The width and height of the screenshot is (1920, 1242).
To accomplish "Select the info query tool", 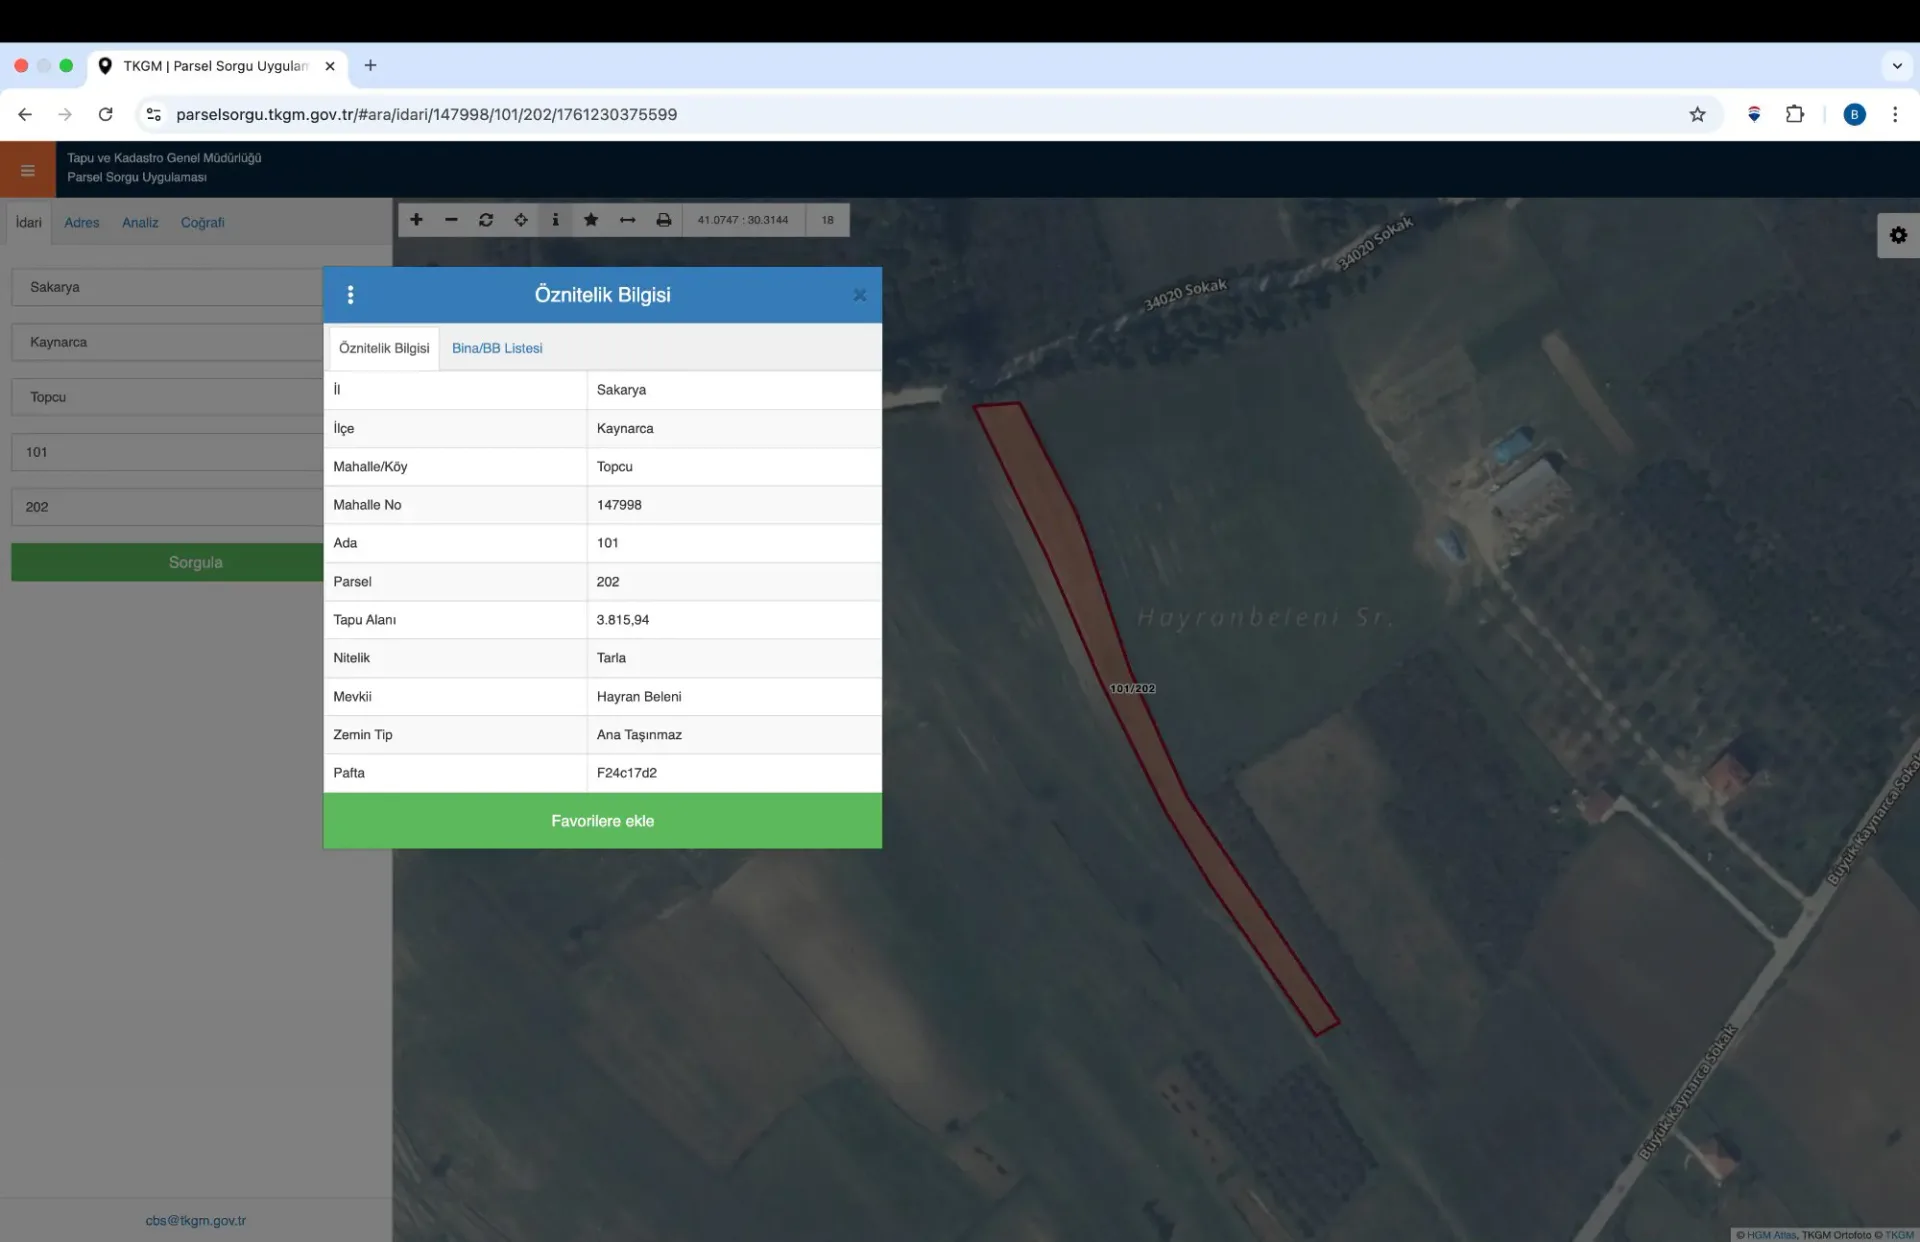I will tap(555, 220).
